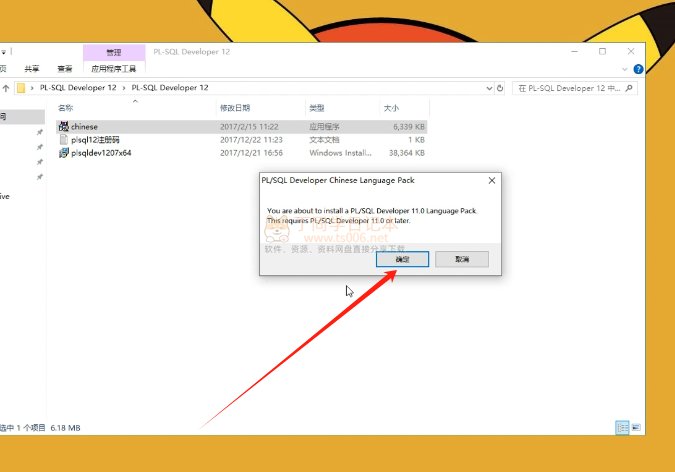Switch to large icons view layout

click(x=636, y=428)
